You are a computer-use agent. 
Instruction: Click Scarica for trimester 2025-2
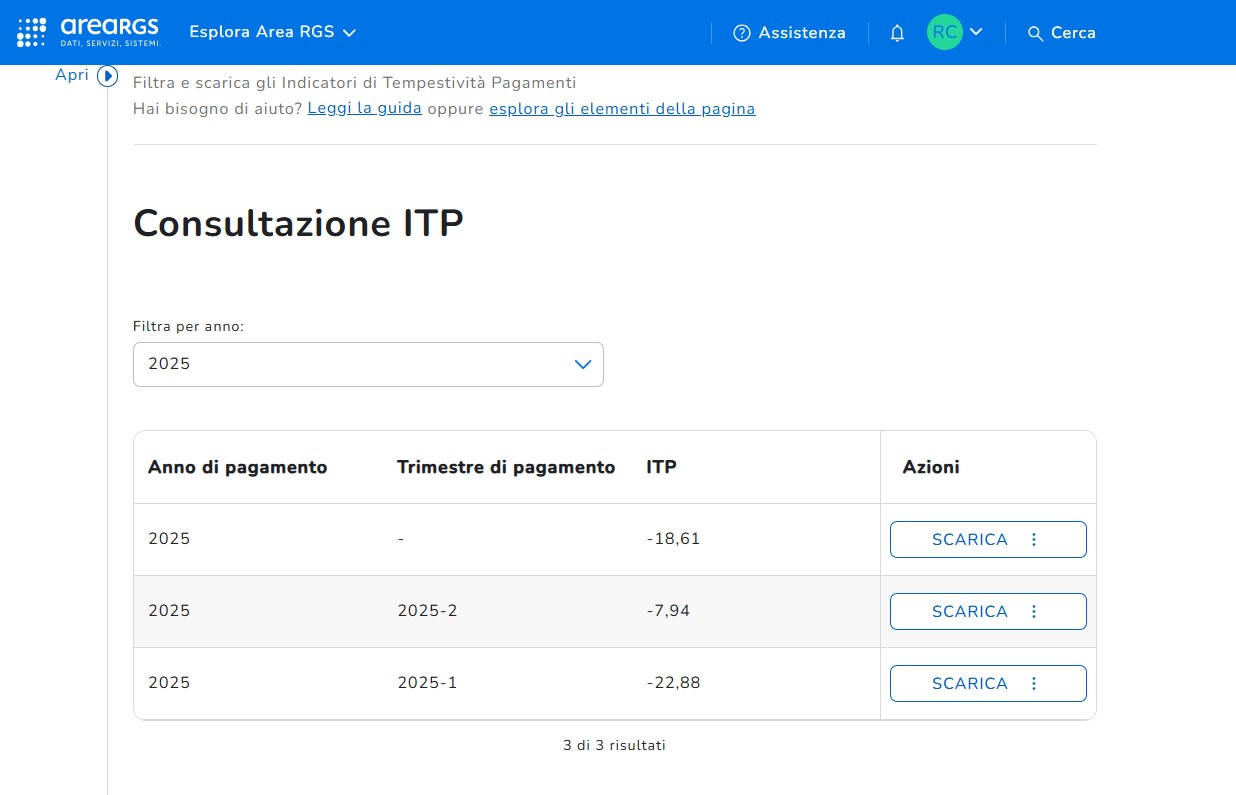tap(969, 611)
